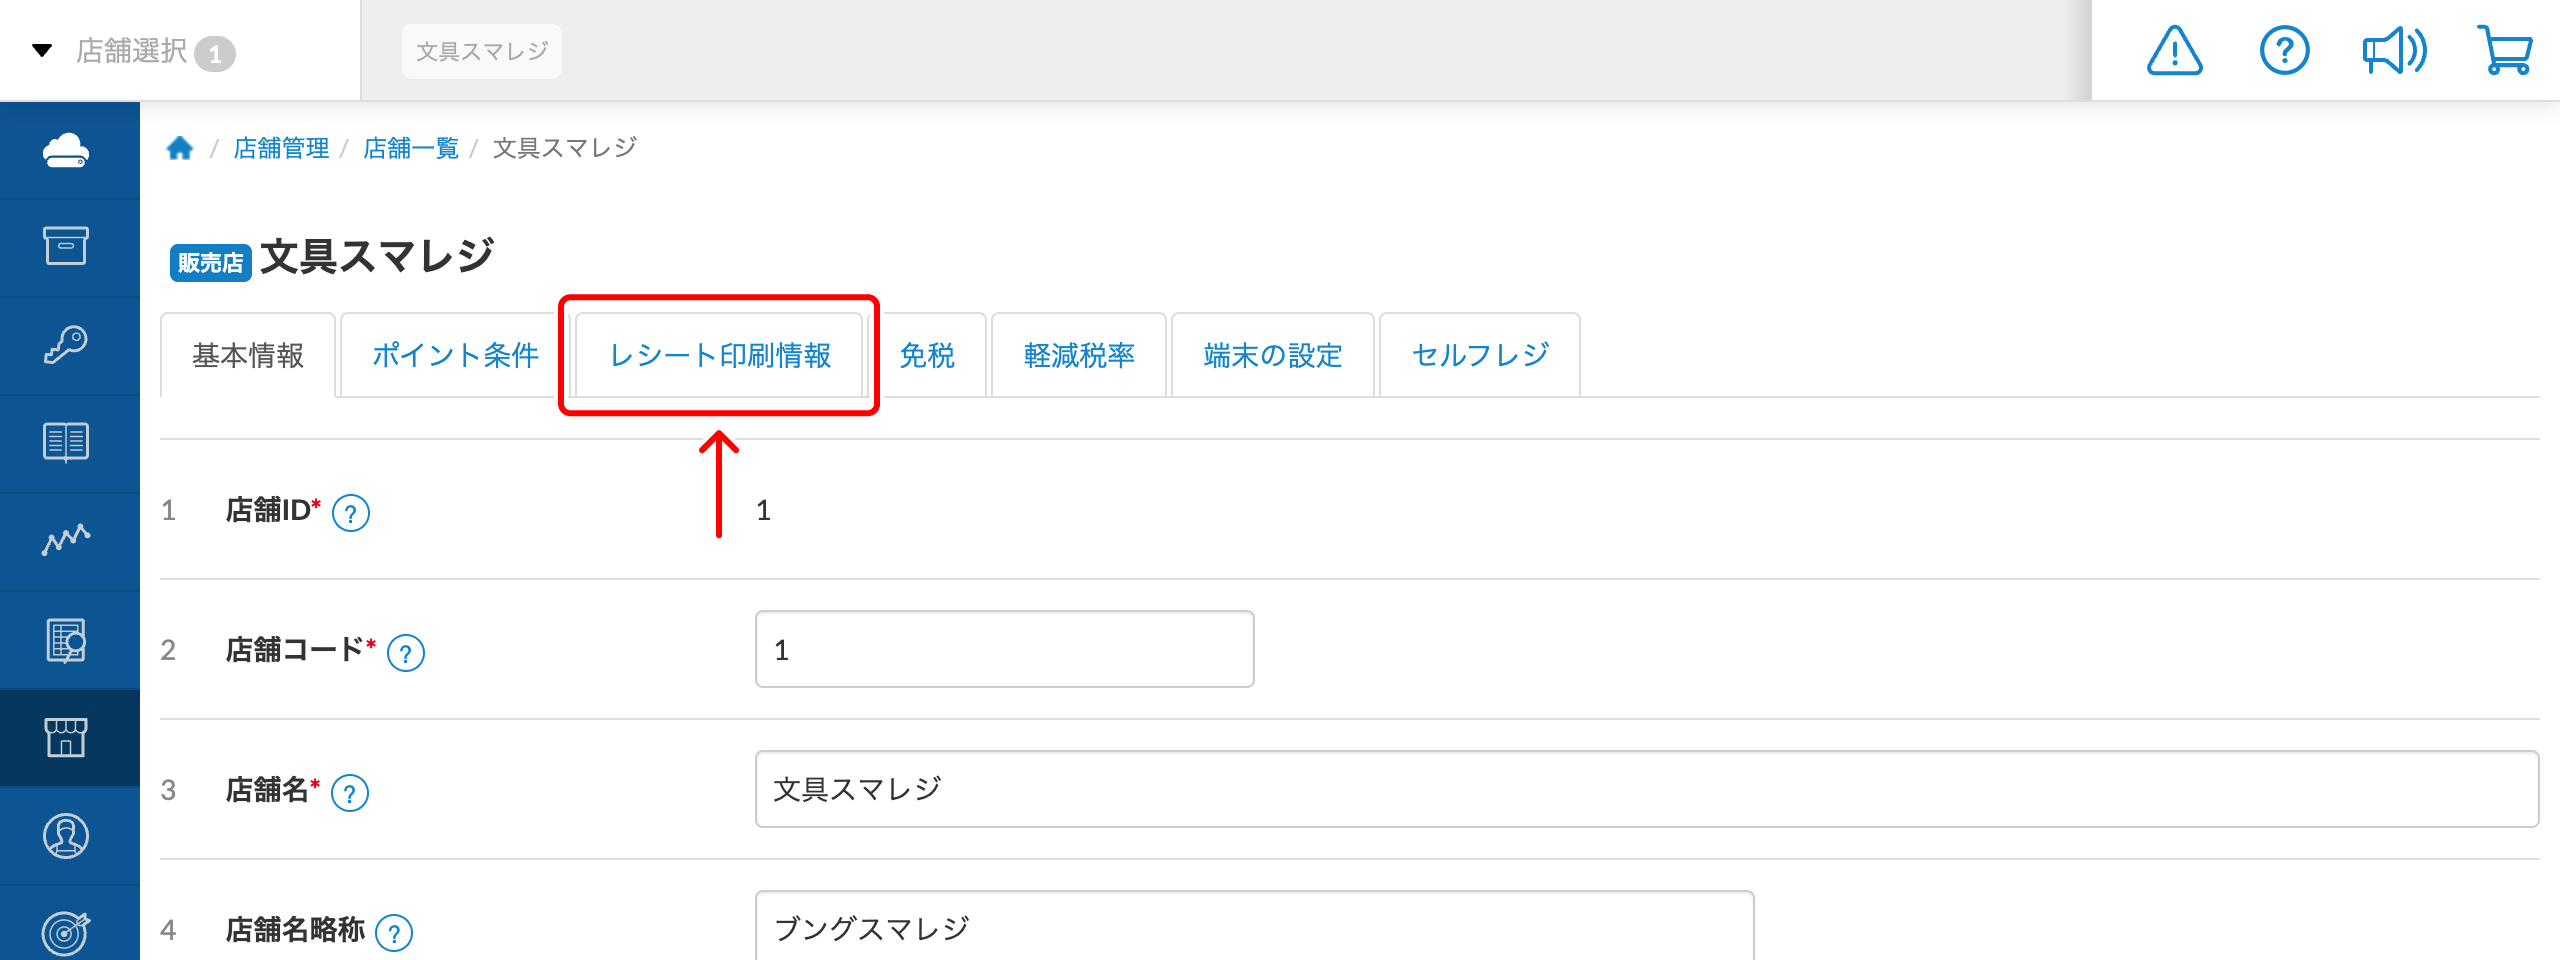Open 店舗管理 breadcrumb link
2560x960 pixels.
(x=281, y=148)
